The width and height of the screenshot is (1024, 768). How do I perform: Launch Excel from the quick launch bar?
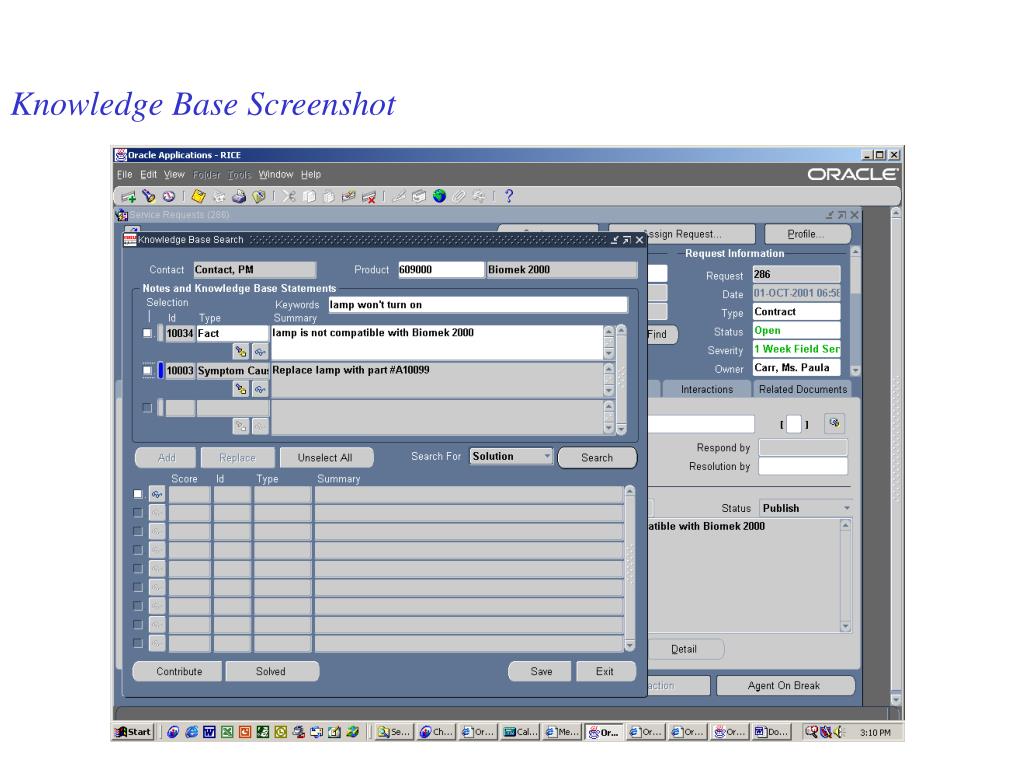tap(227, 732)
